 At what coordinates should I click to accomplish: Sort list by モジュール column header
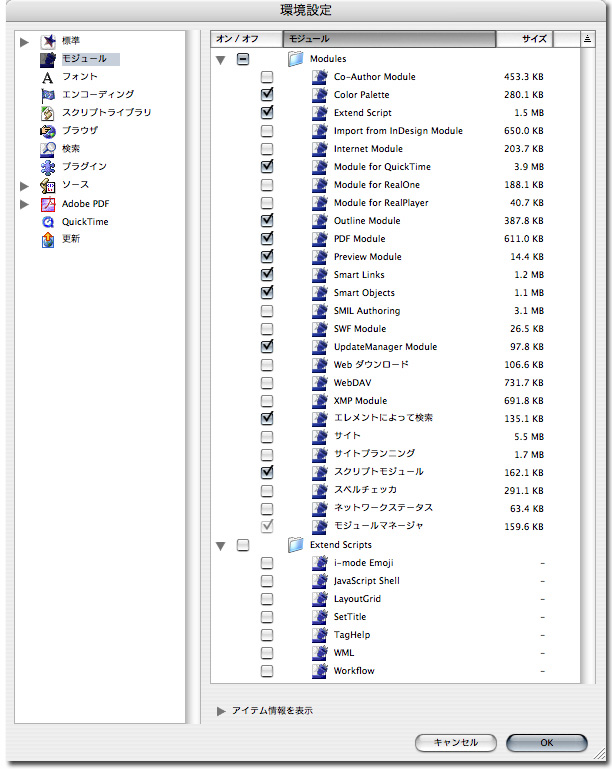(388, 39)
